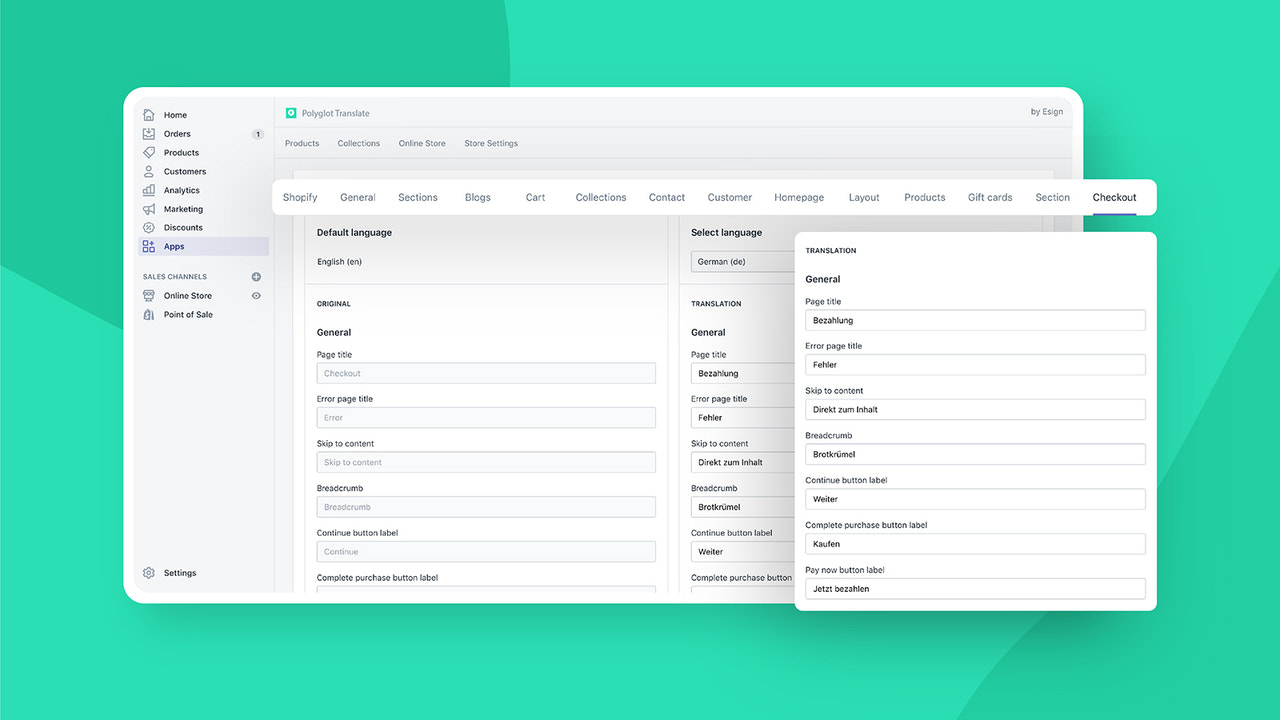Click the Customers person icon

coord(149,171)
